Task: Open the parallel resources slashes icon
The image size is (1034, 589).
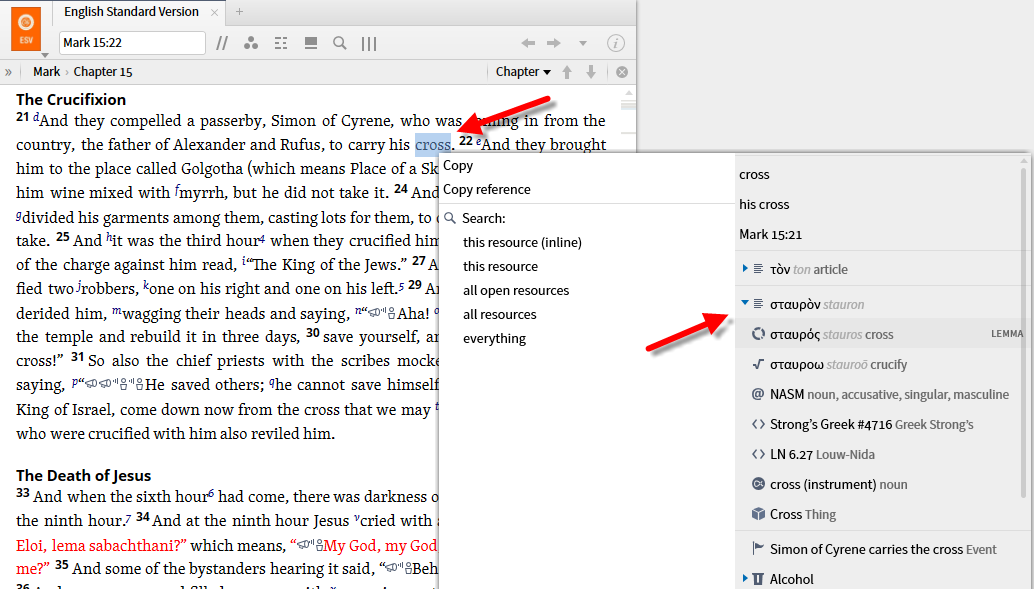Action: 222,44
